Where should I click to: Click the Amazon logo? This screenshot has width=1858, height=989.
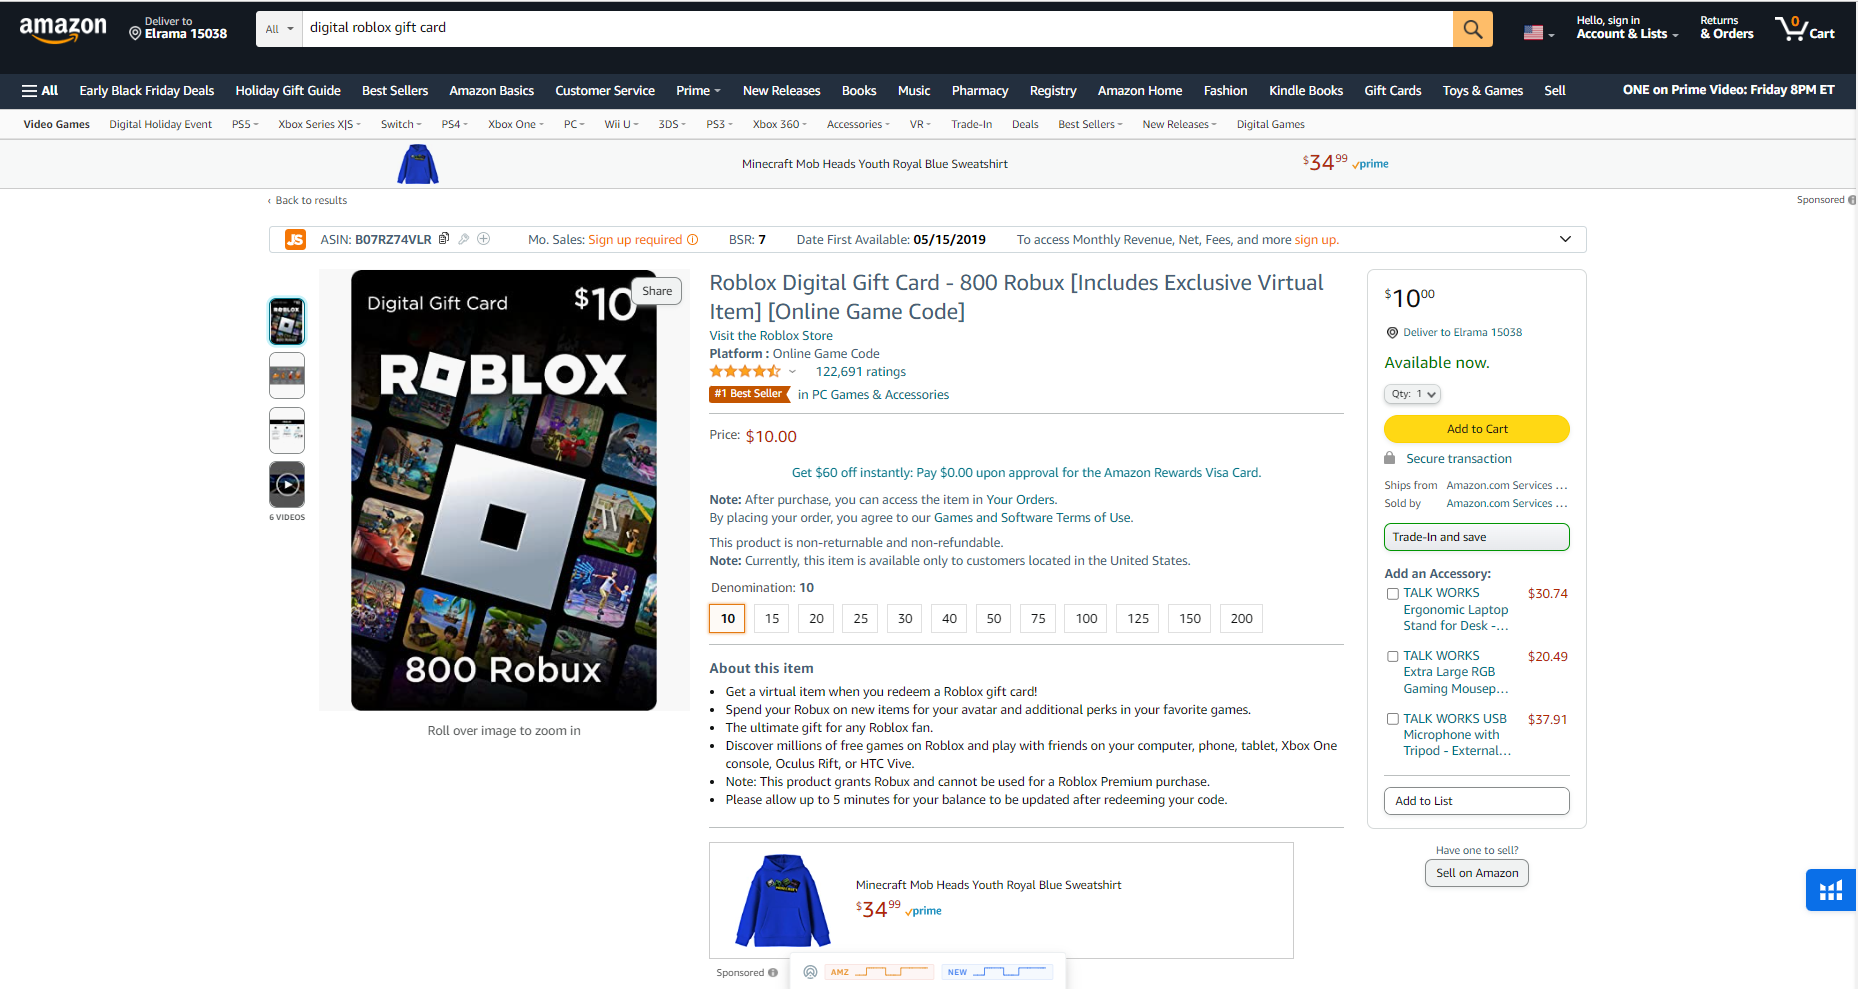(63, 29)
